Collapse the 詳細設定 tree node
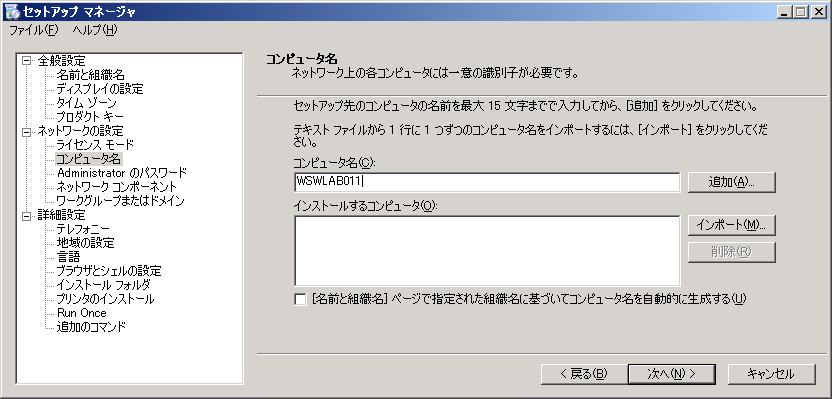This screenshot has height=399, width=832. pyautogui.click(x=26, y=215)
